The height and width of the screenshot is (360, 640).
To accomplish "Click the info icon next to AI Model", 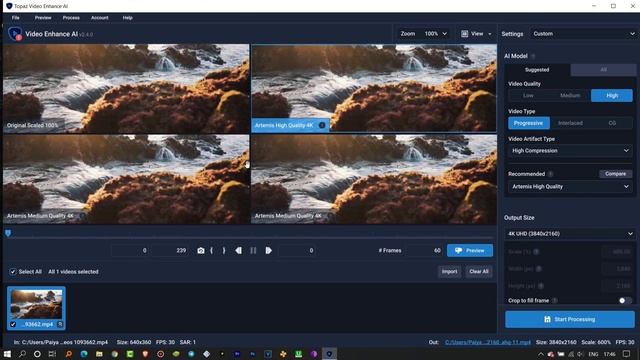I will click(533, 56).
